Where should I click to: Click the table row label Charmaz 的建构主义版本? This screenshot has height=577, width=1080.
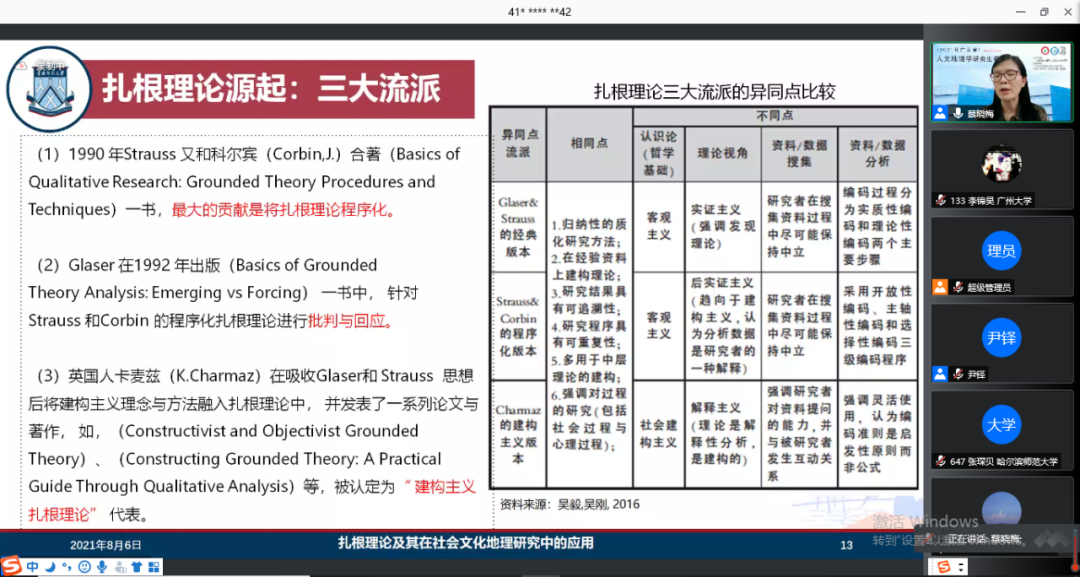(519, 434)
